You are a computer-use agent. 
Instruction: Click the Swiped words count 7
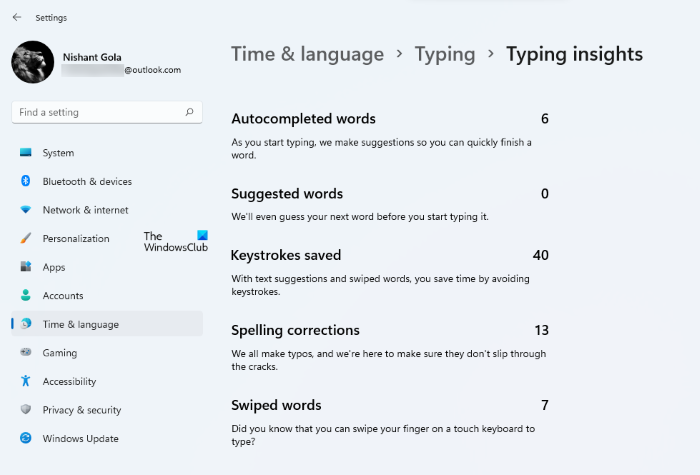click(x=545, y=405)
